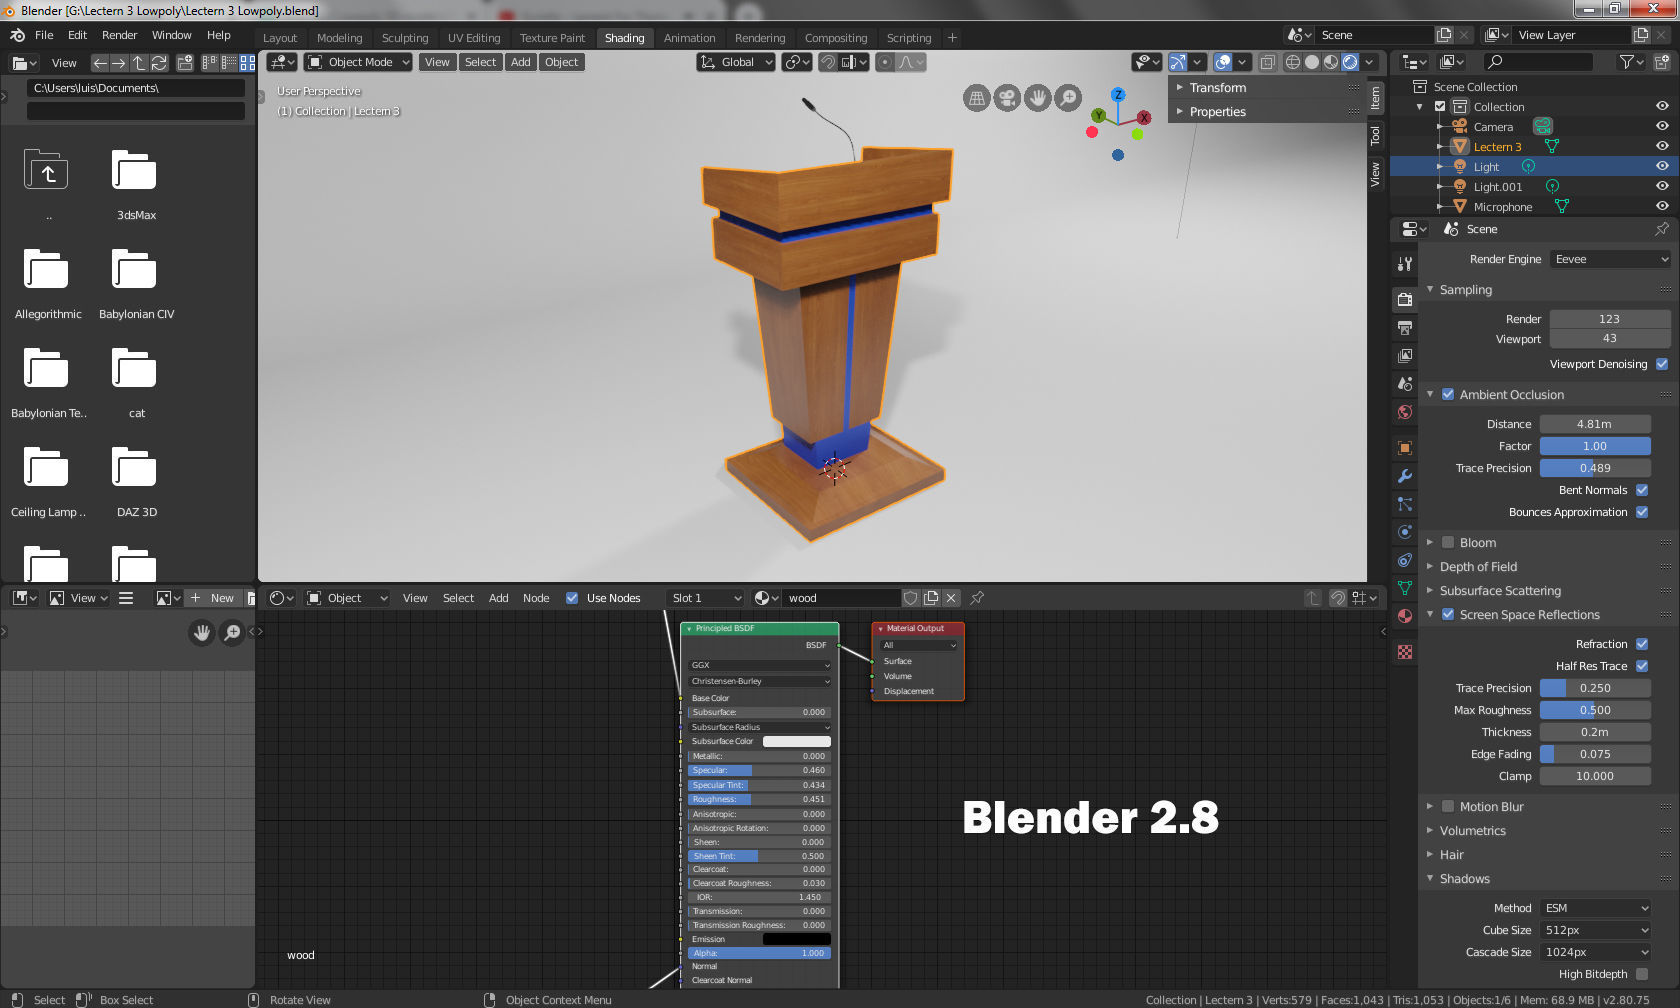The width and height of the screenshot is (1680, 1008).
Task: Enable Motion Blur checkbox
Action: coord(1448,806)
